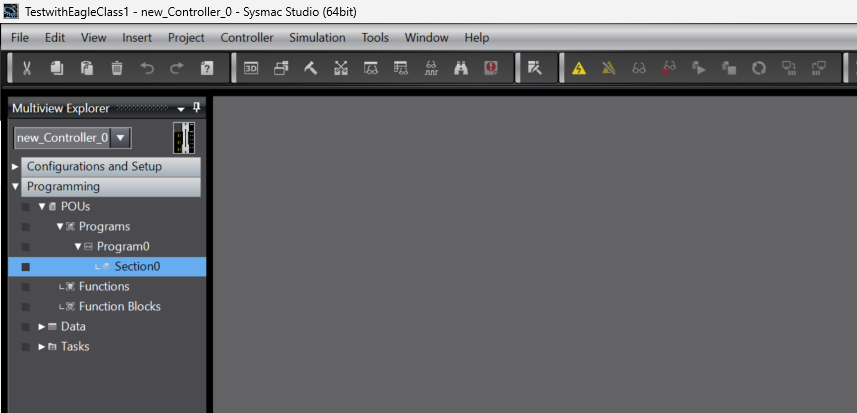Collapse the Programming section

15,186
